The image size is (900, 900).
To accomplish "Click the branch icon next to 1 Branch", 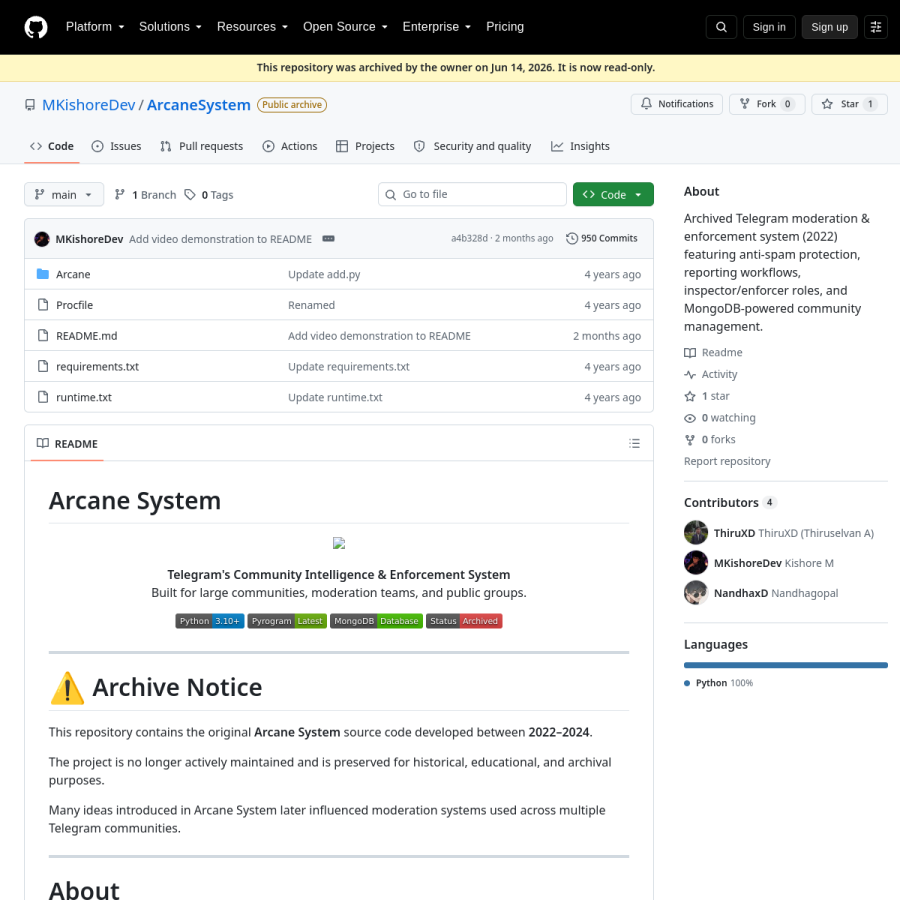I will (119, 195).
